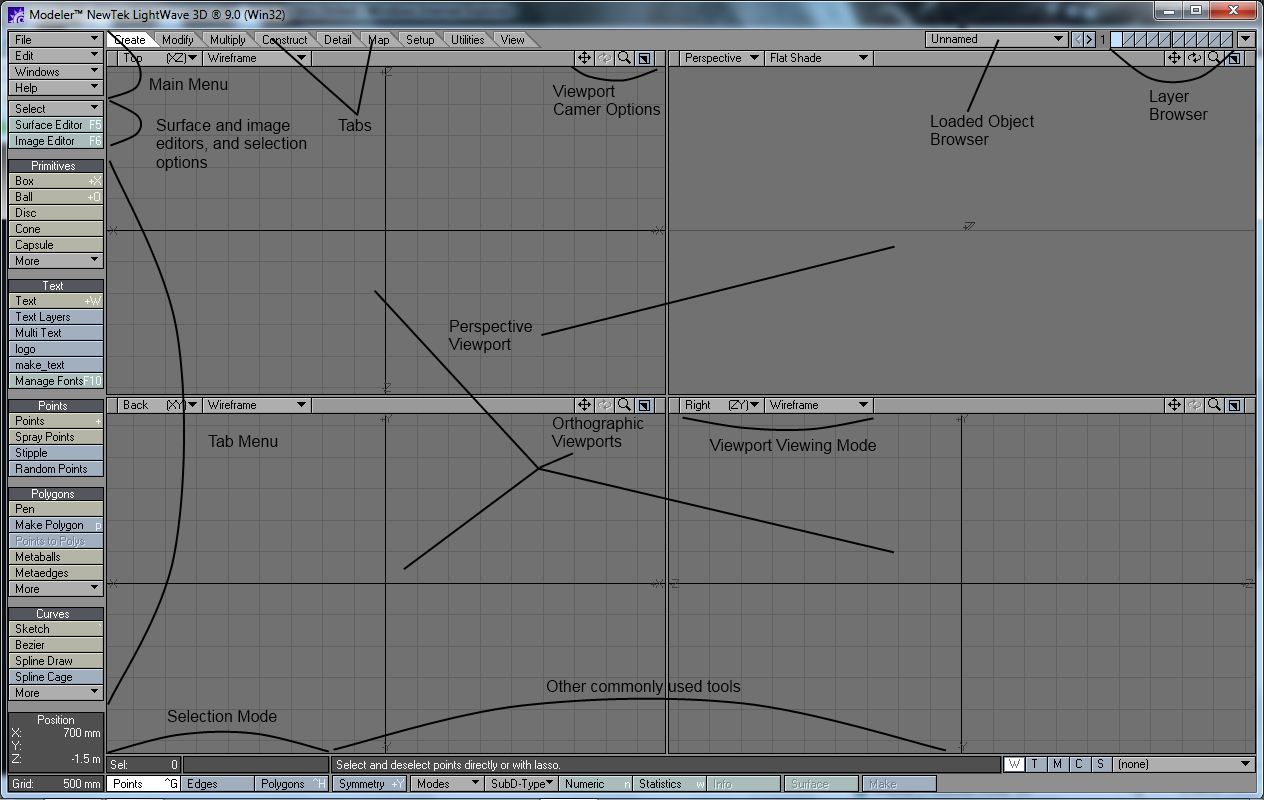The width and height of the screenshot is (1264, 800).
Task: Click the pan icon in the Back viewport
Action: pyautogui.click(x=584, y=405)
